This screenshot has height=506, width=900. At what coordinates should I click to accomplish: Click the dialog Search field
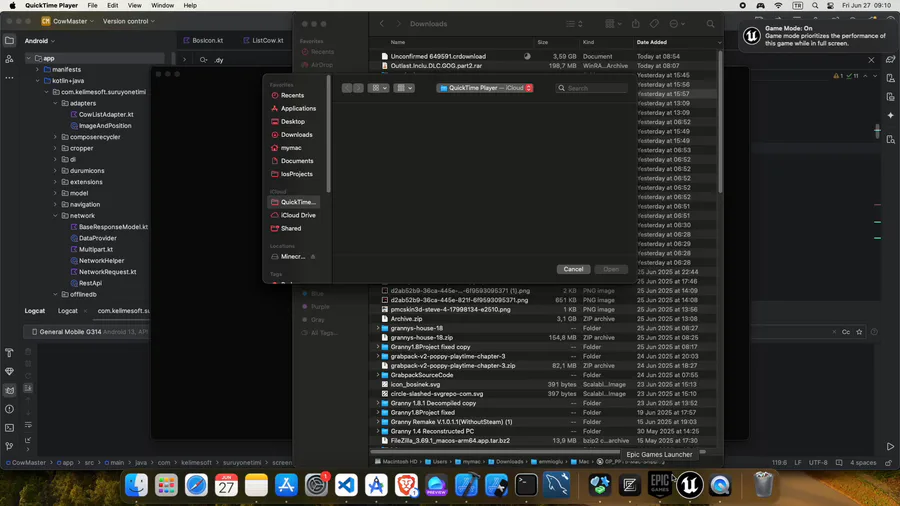(591, 88)
